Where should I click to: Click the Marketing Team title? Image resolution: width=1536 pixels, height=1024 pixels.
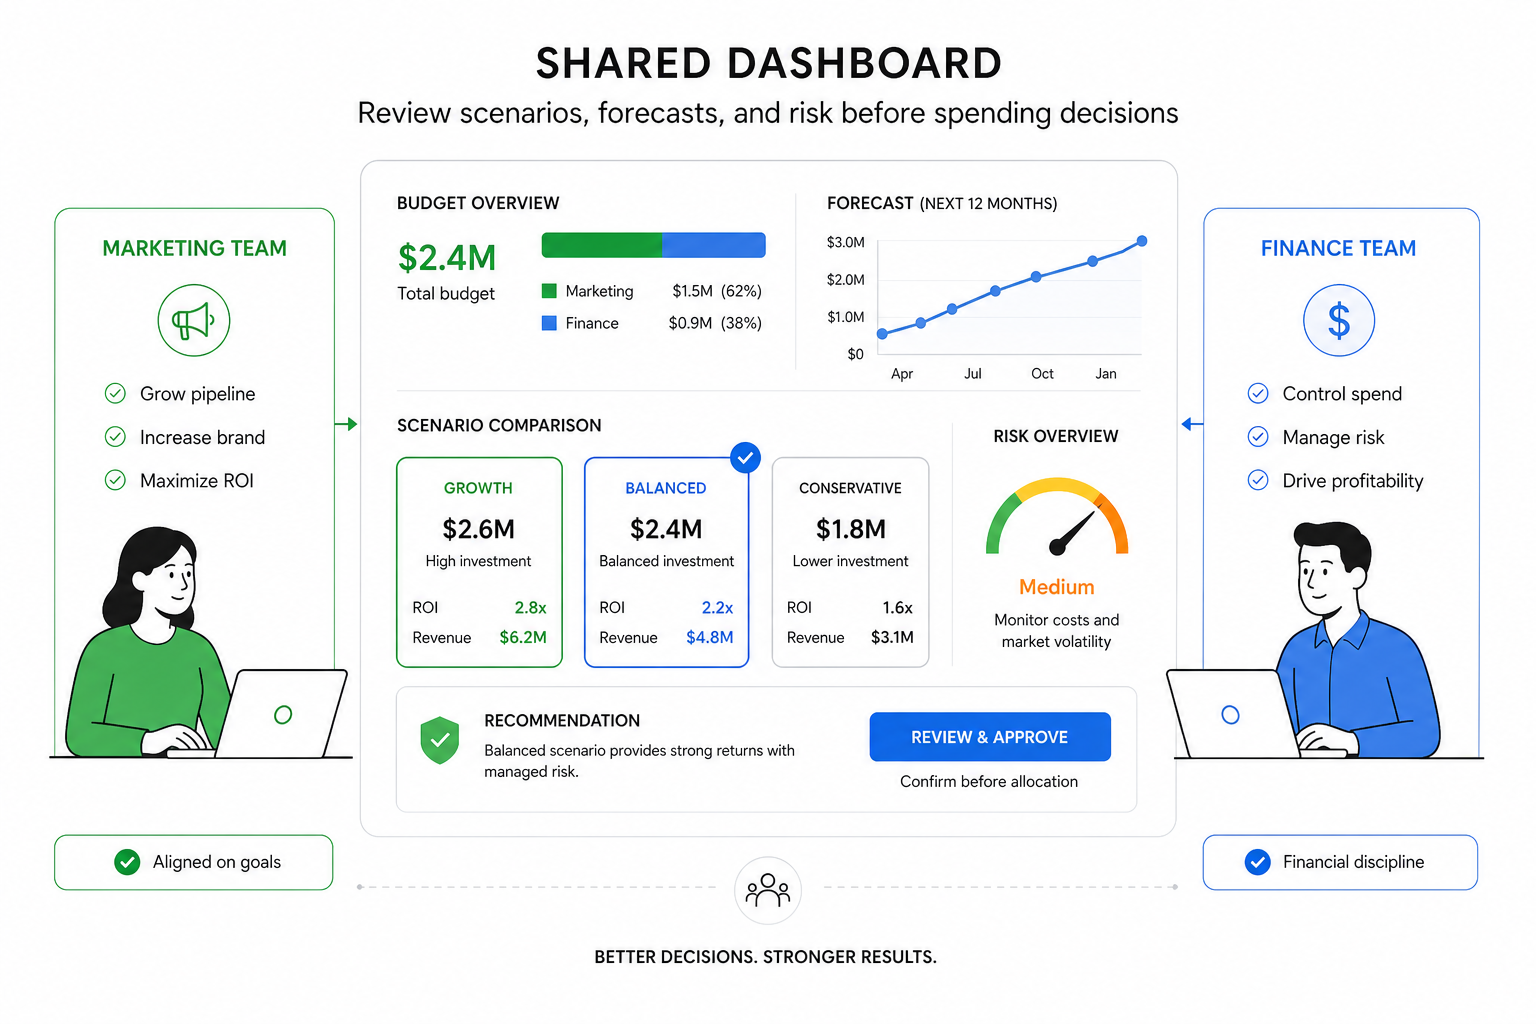(x=194, y=248)
